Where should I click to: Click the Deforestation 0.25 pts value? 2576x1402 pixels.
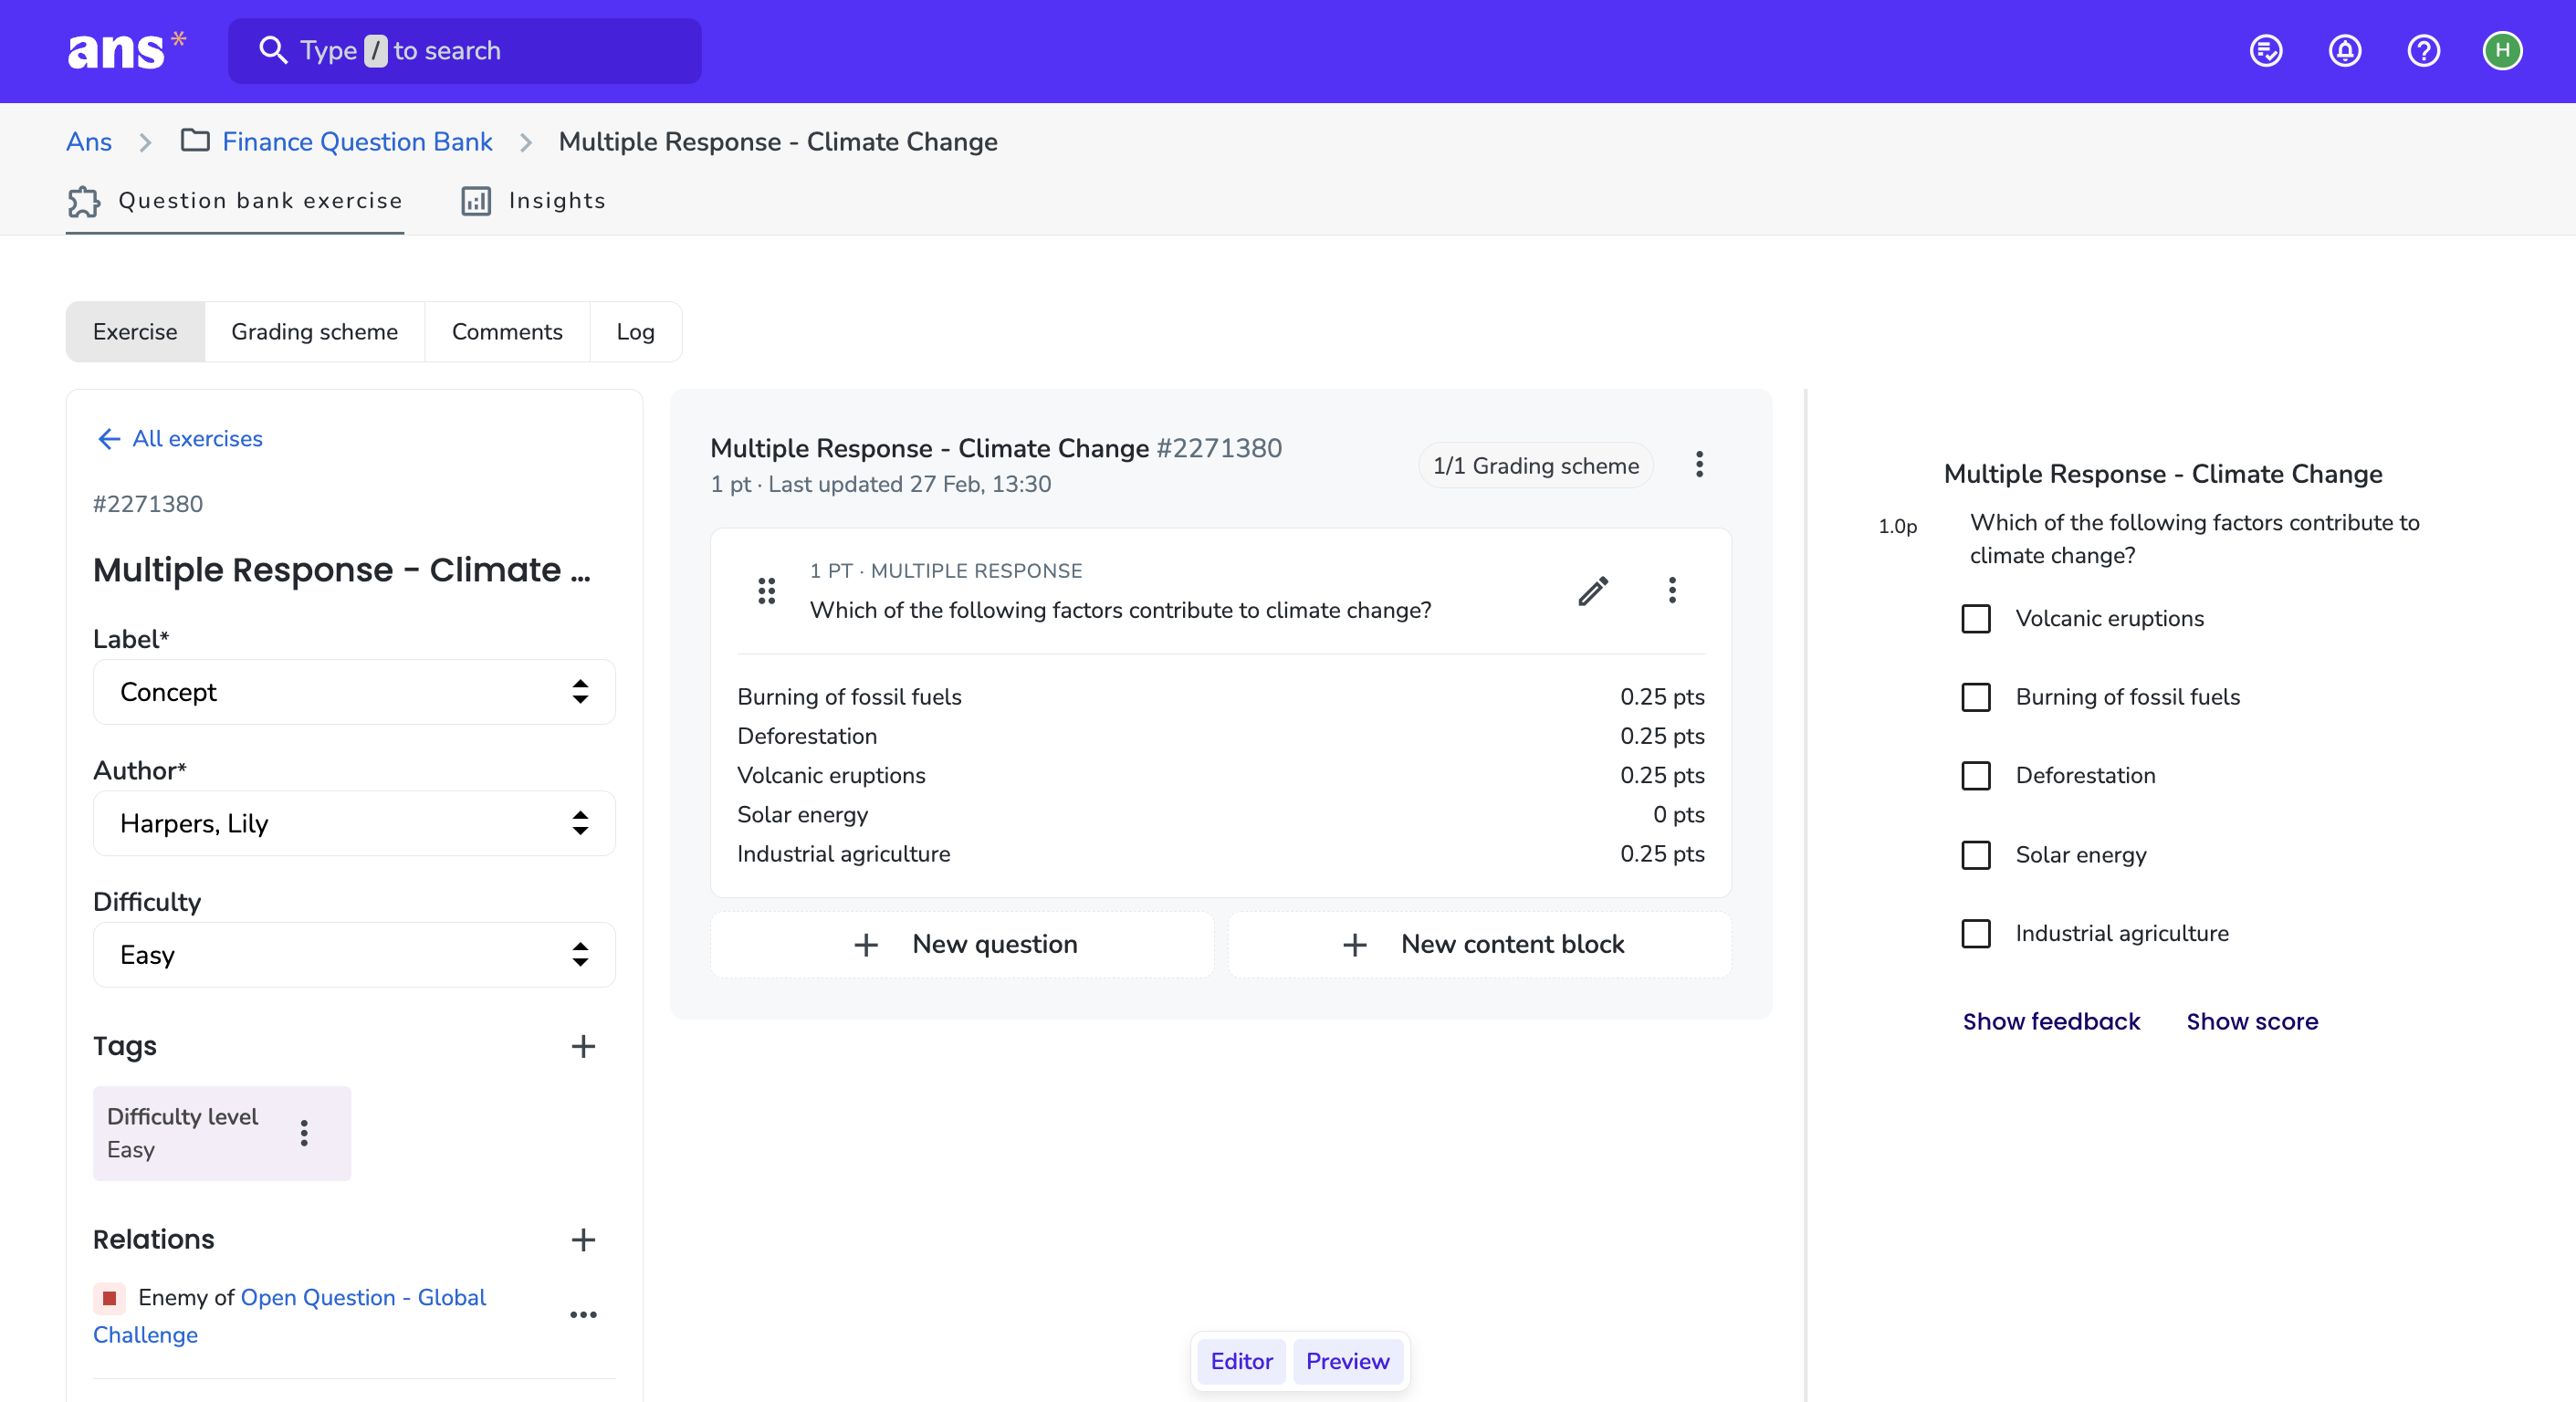click(1662, 737)
